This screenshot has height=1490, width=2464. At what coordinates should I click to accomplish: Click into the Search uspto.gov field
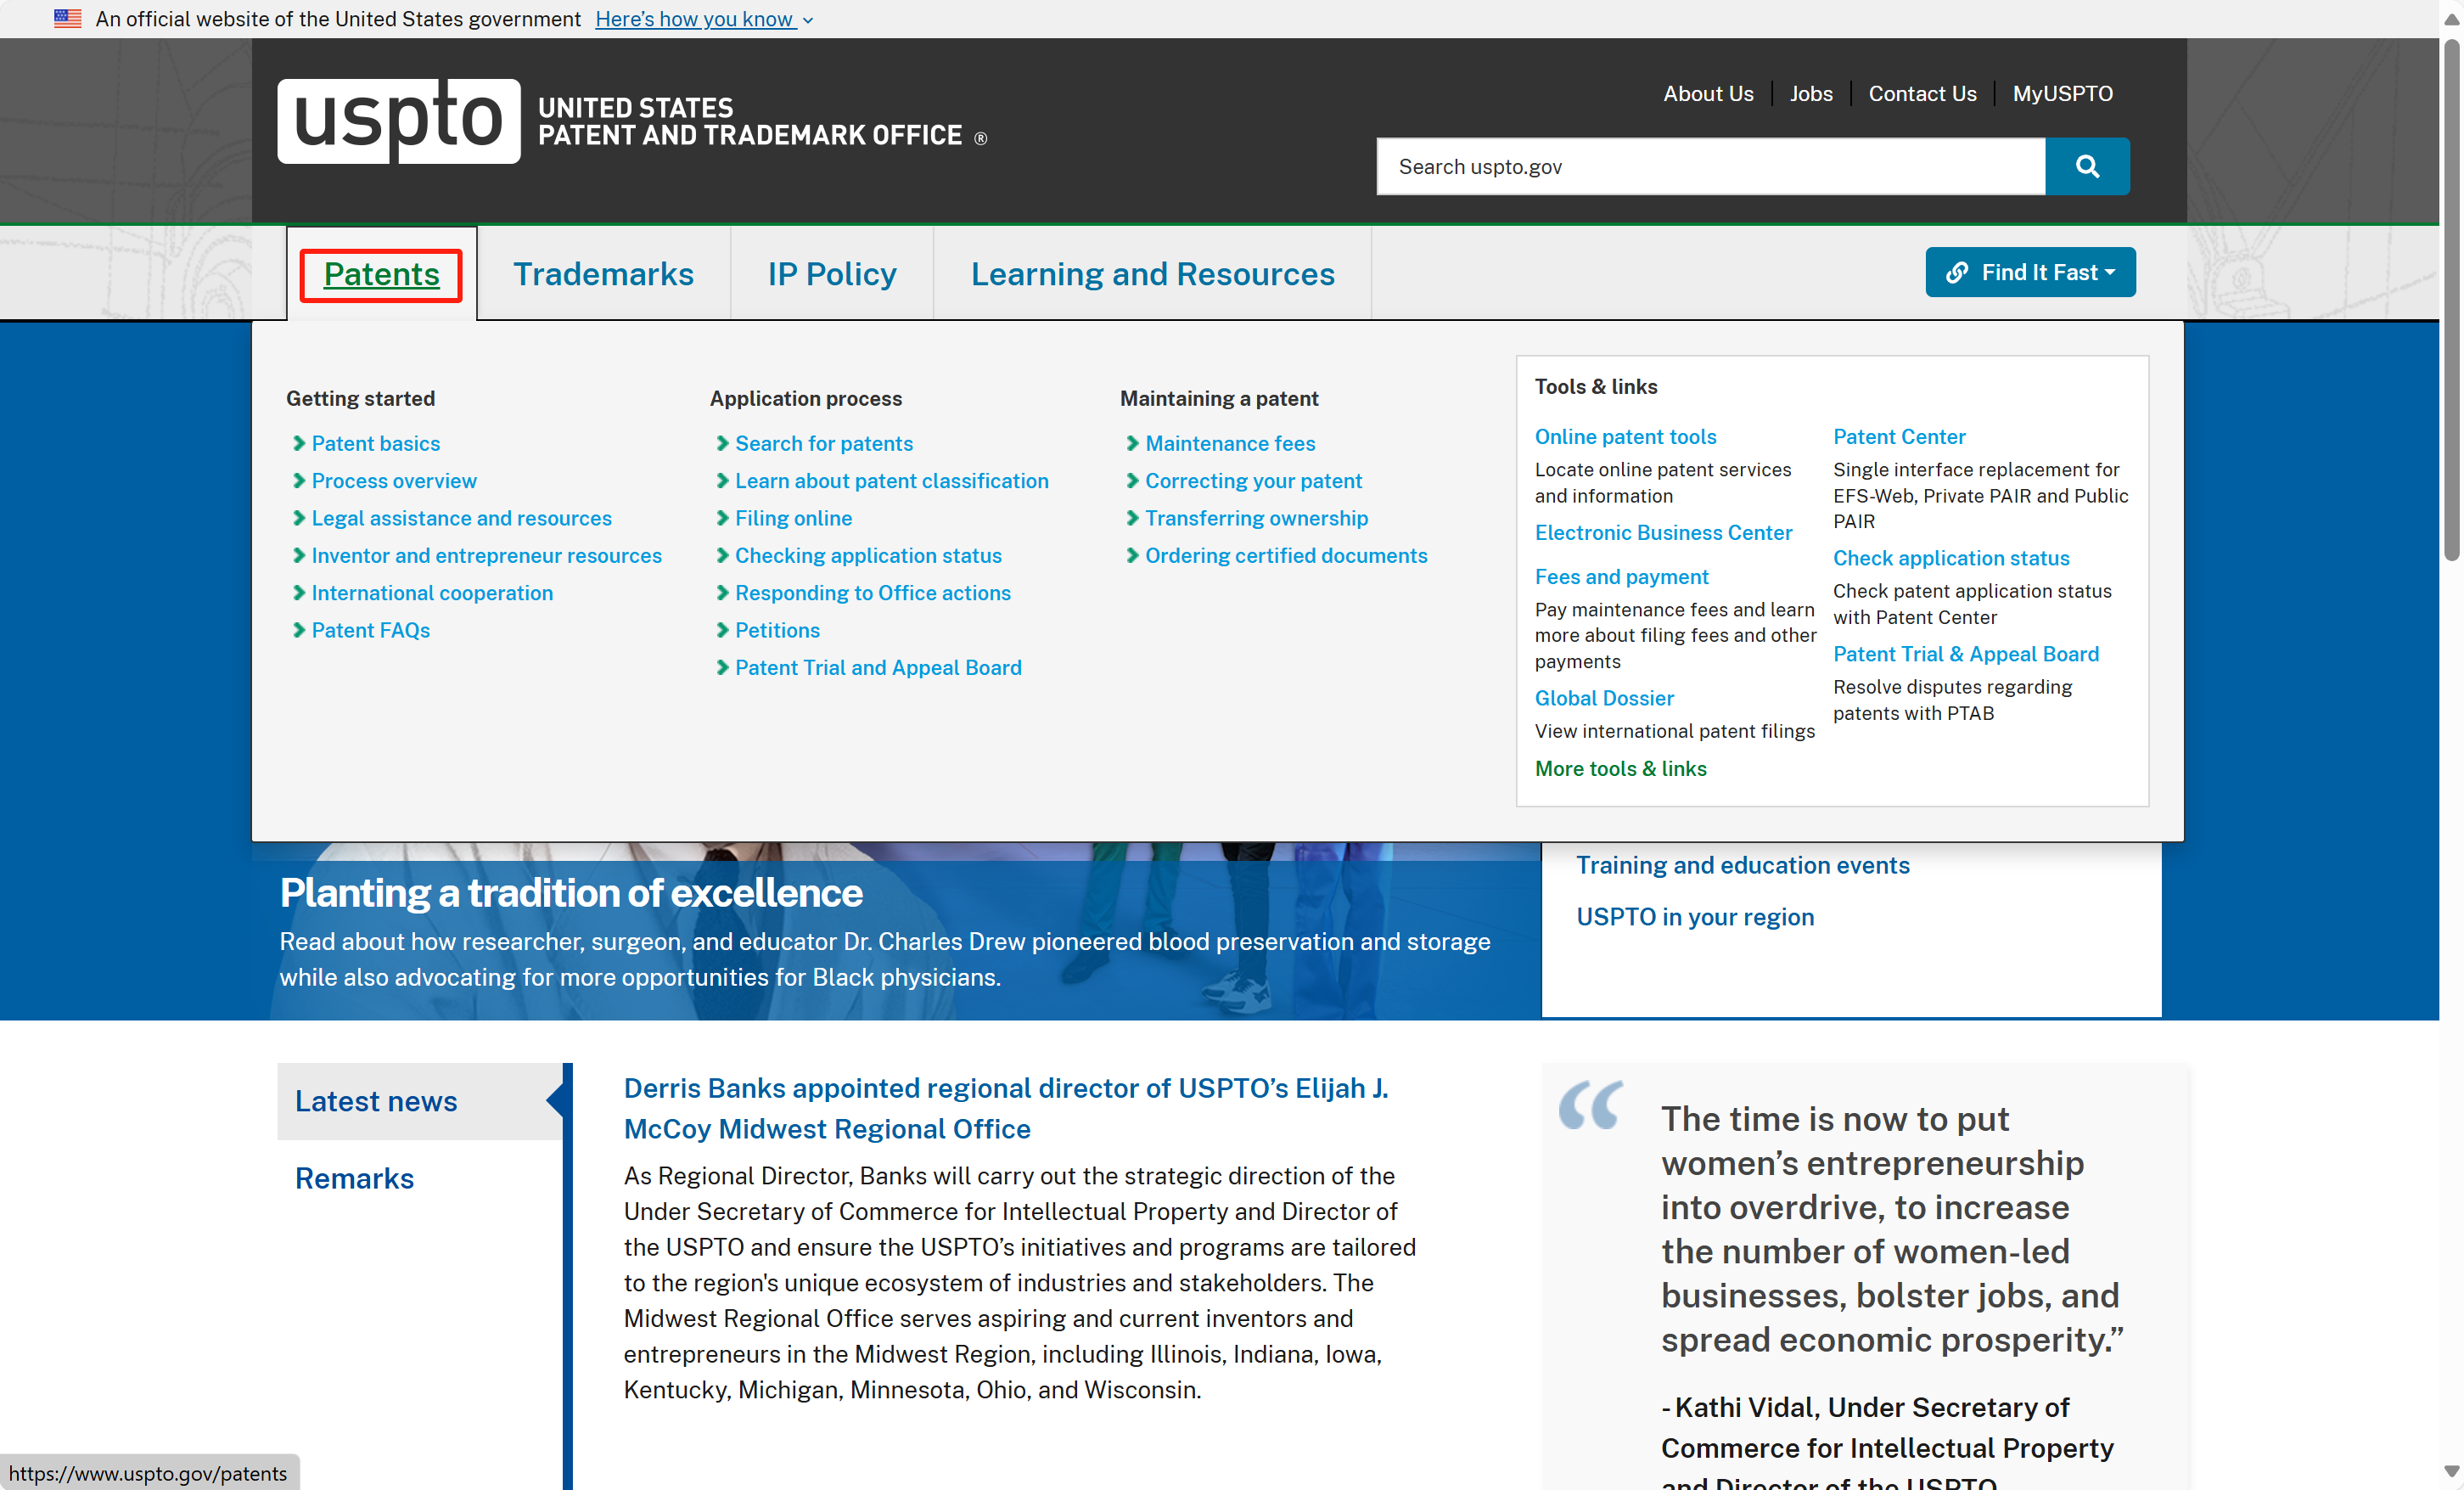coord(1710,166)
